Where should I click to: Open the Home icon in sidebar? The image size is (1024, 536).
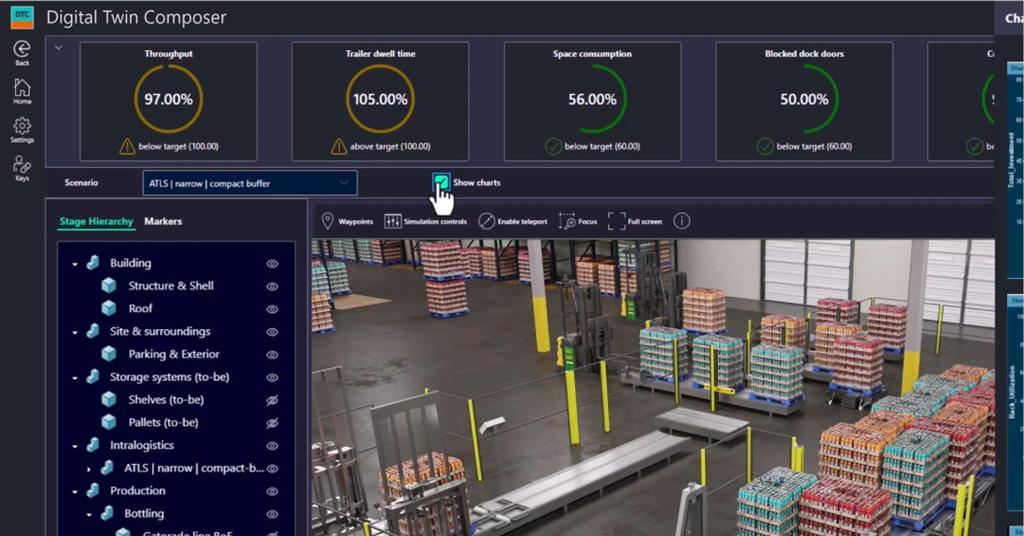tap(22, 87)
